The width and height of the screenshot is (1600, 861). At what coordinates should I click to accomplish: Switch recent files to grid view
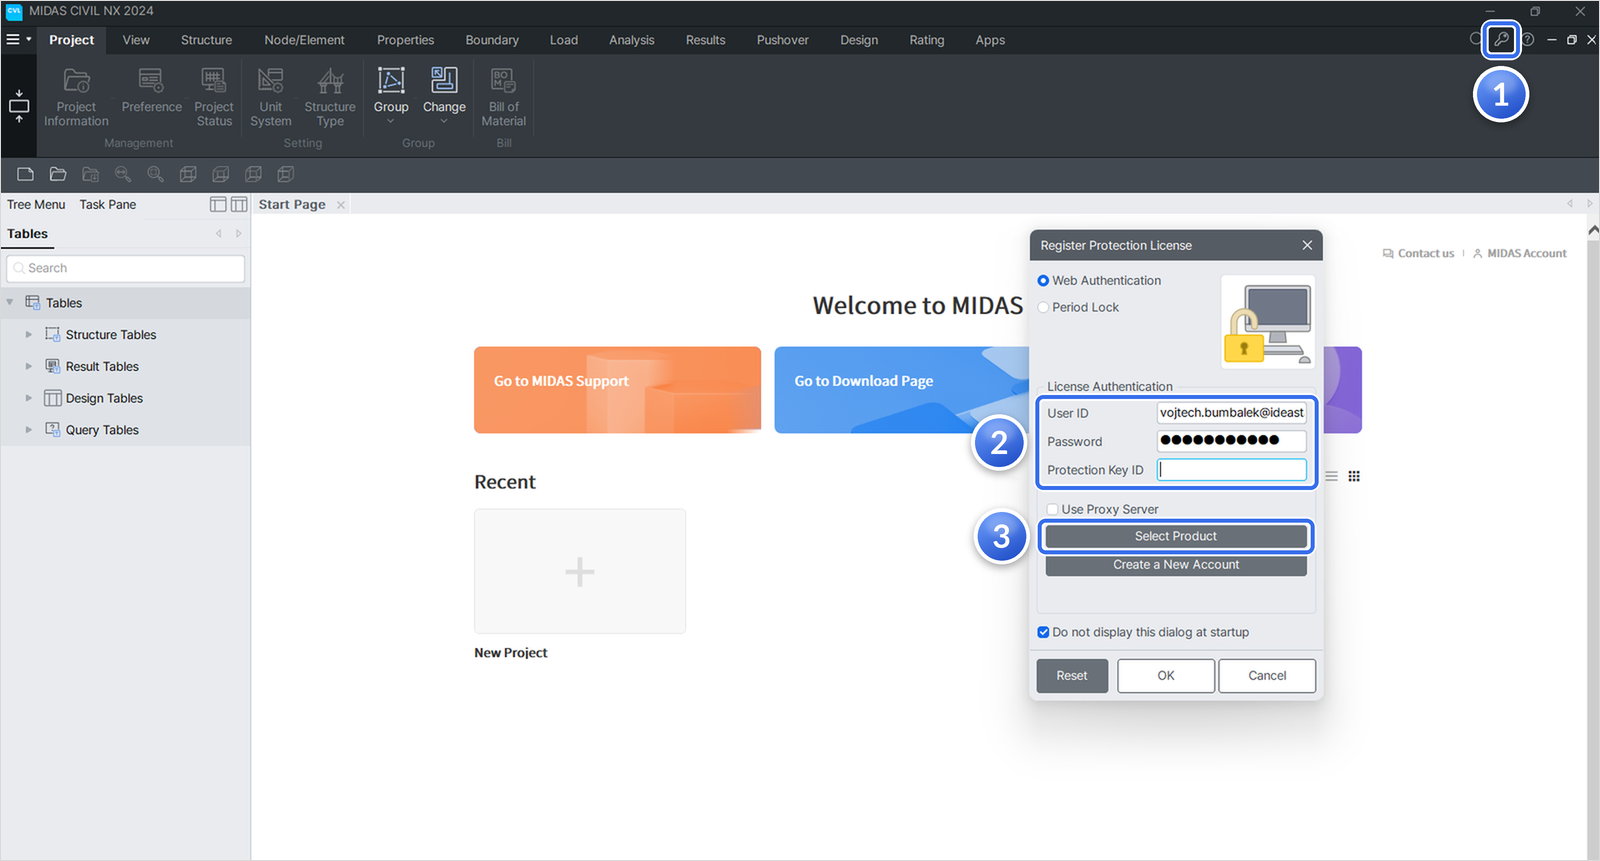coord(1354,476)
